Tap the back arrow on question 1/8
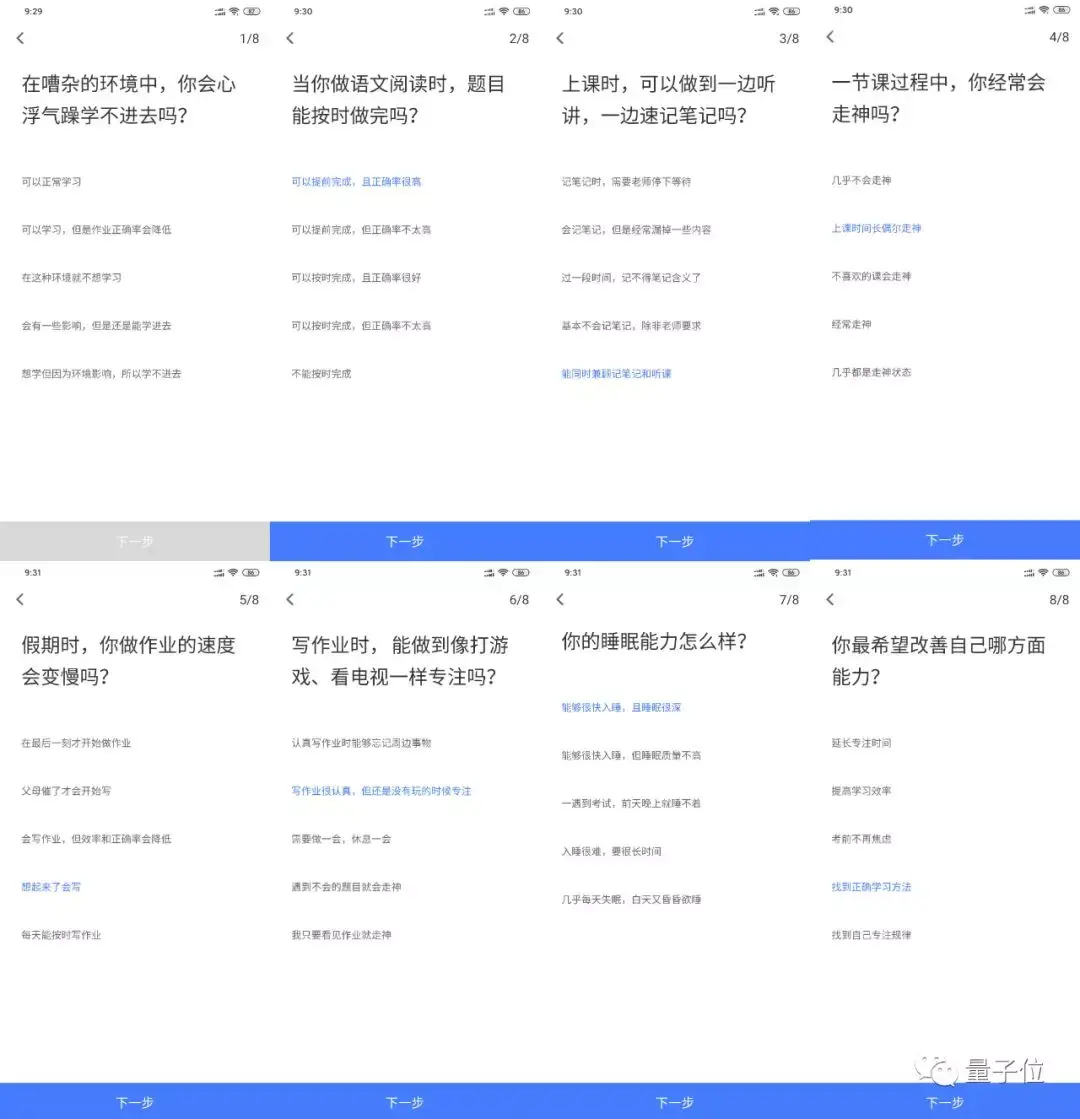The image size is (1080, 1119). (x=21, y=39)
